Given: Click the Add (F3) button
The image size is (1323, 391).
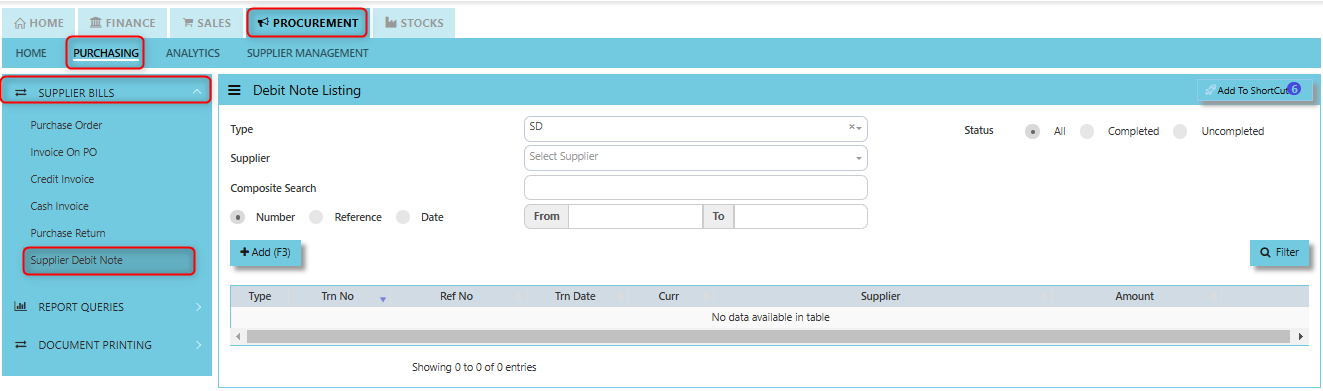Looking at the screenshot, I should (x=265, y=253).
